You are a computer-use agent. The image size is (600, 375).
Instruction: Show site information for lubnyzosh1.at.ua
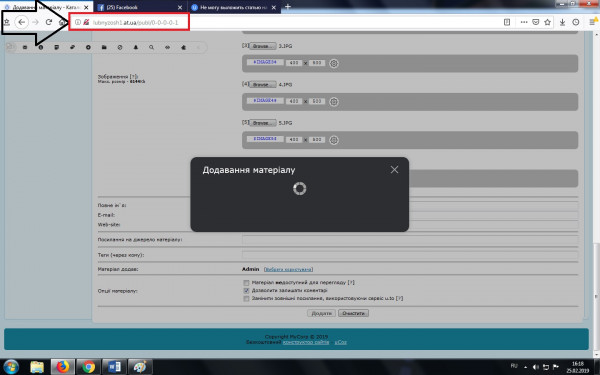[x=78, y=22]
